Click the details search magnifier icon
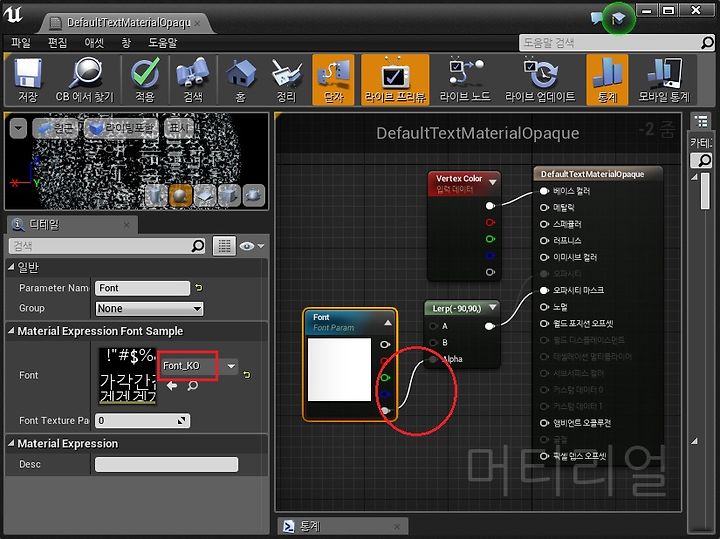 click(197, 246)
